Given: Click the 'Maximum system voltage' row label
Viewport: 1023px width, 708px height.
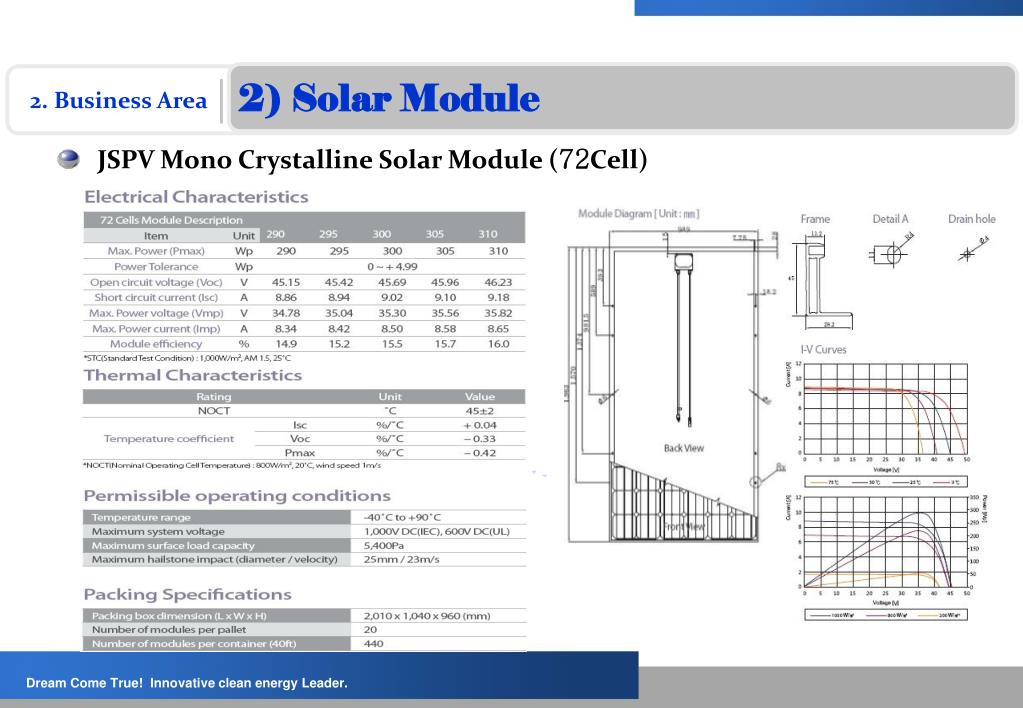Looking at the screenshot, I should [158, 532].
